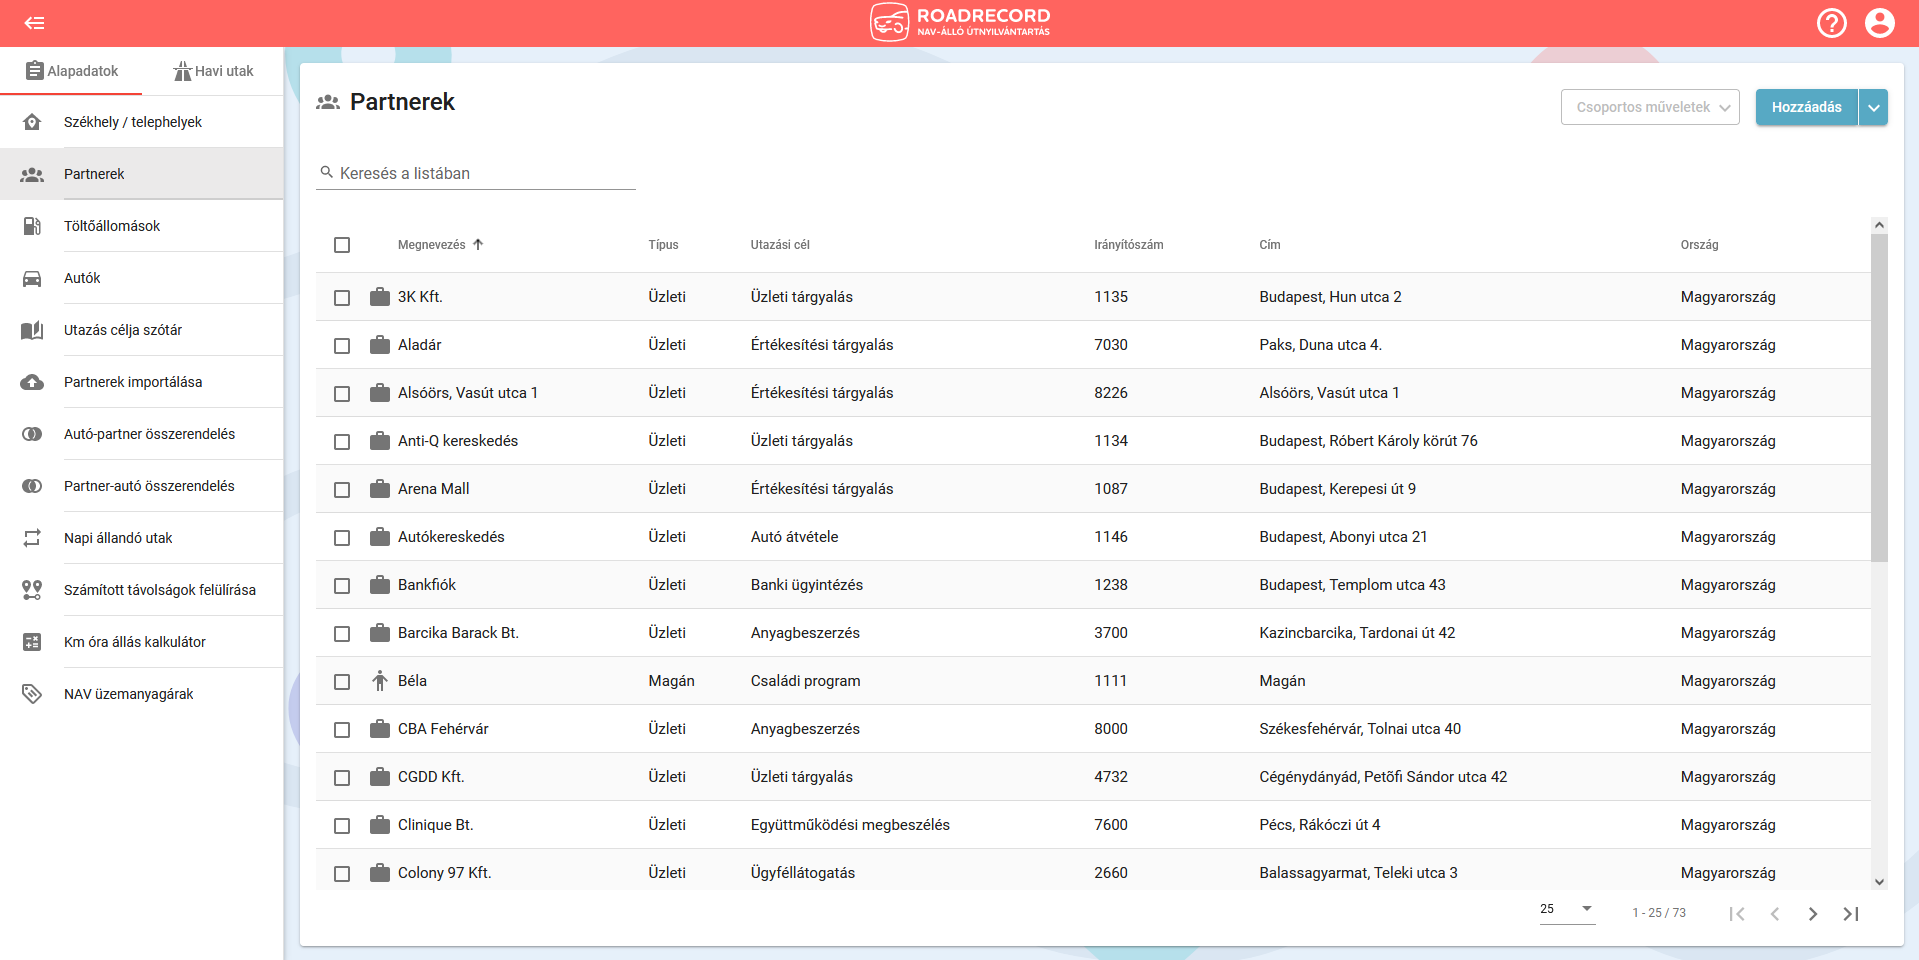Jump to the first page arrow
This screenshot has height=960, width=1919.
1737,913
